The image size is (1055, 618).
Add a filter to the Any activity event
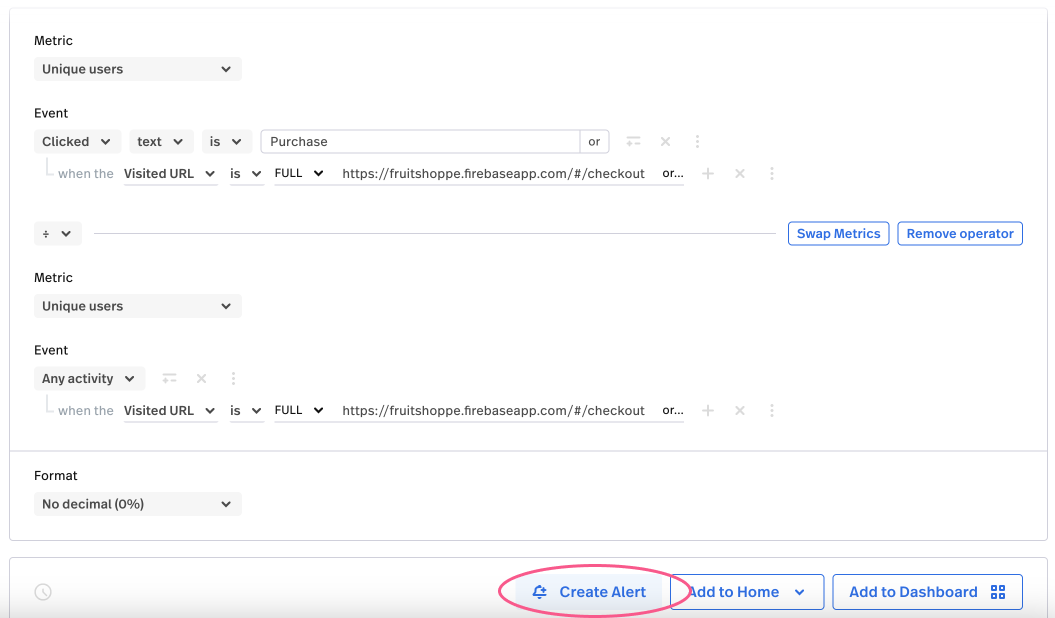pyautogui.click(x=169, y=378)
